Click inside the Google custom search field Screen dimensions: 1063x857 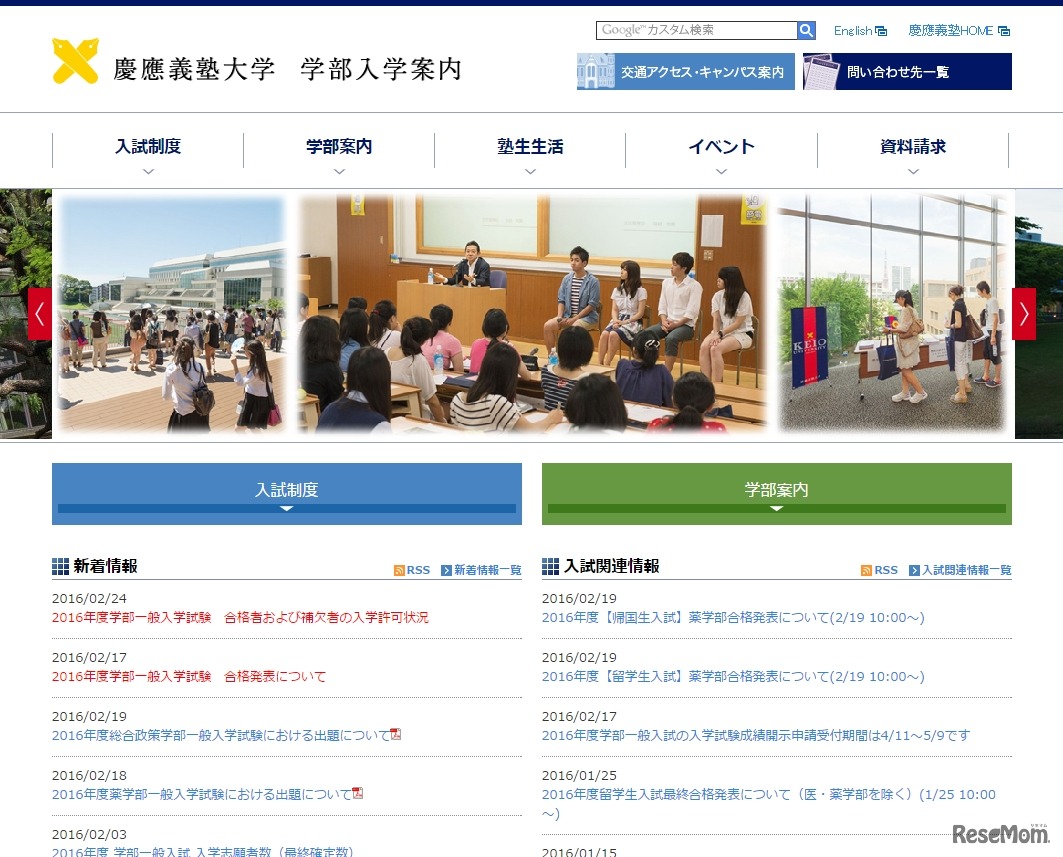[x=695, y=30]
